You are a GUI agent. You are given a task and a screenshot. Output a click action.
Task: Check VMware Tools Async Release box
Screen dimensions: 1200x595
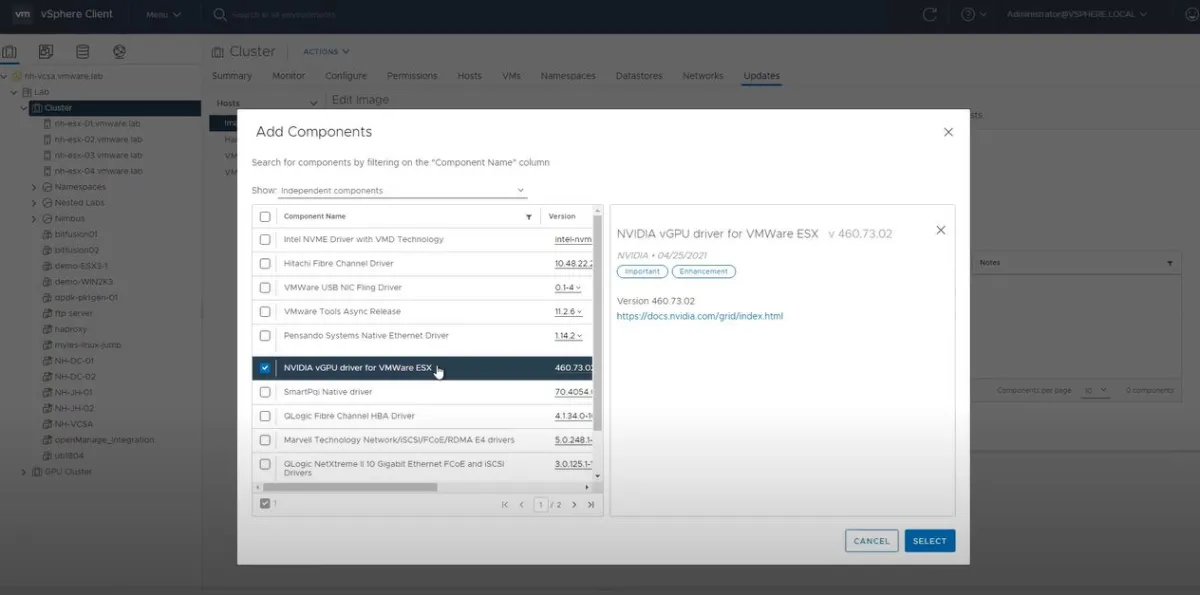[x=265, y=312]
